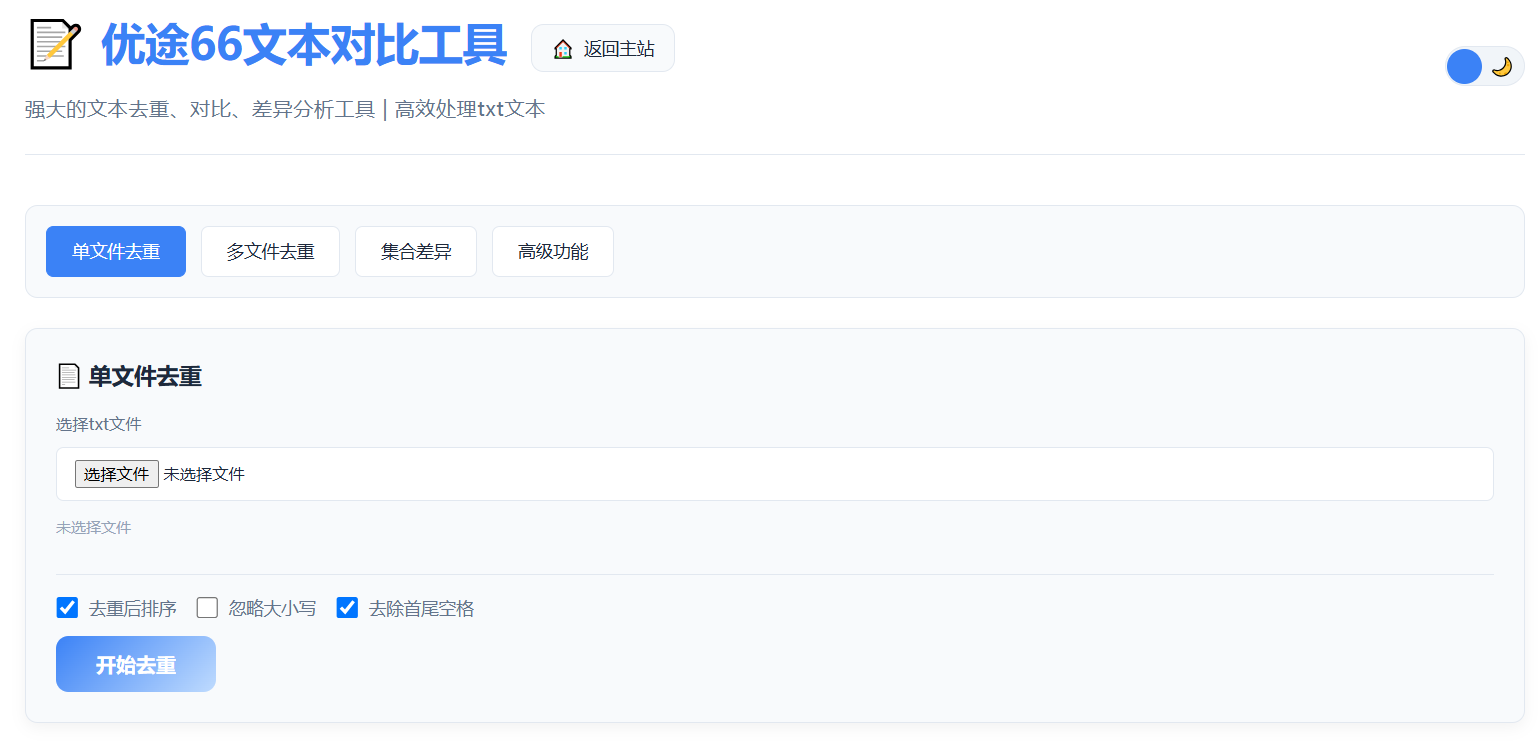
Task: Click the 优途66文本对比工具 title
Action: 304,46
